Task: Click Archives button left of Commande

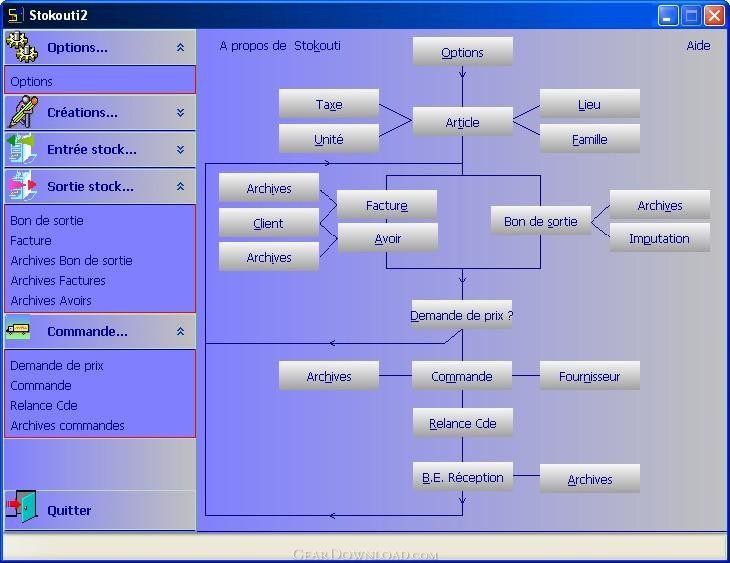Action: point(329,376)
